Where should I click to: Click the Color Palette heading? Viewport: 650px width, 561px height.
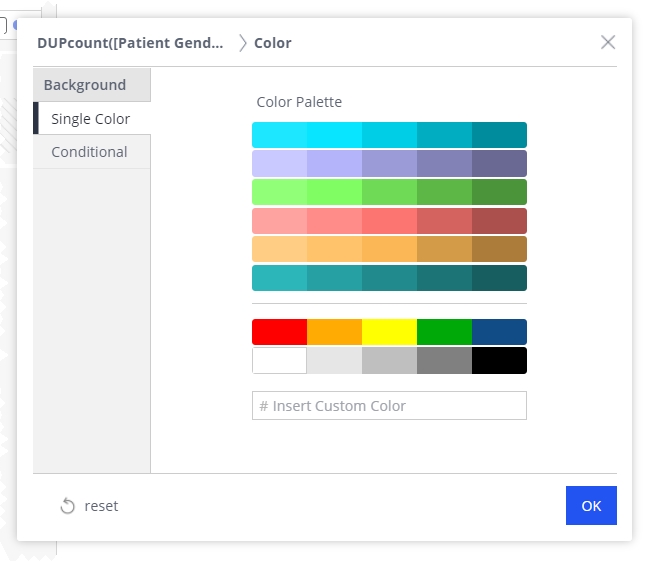pos(299,102)
